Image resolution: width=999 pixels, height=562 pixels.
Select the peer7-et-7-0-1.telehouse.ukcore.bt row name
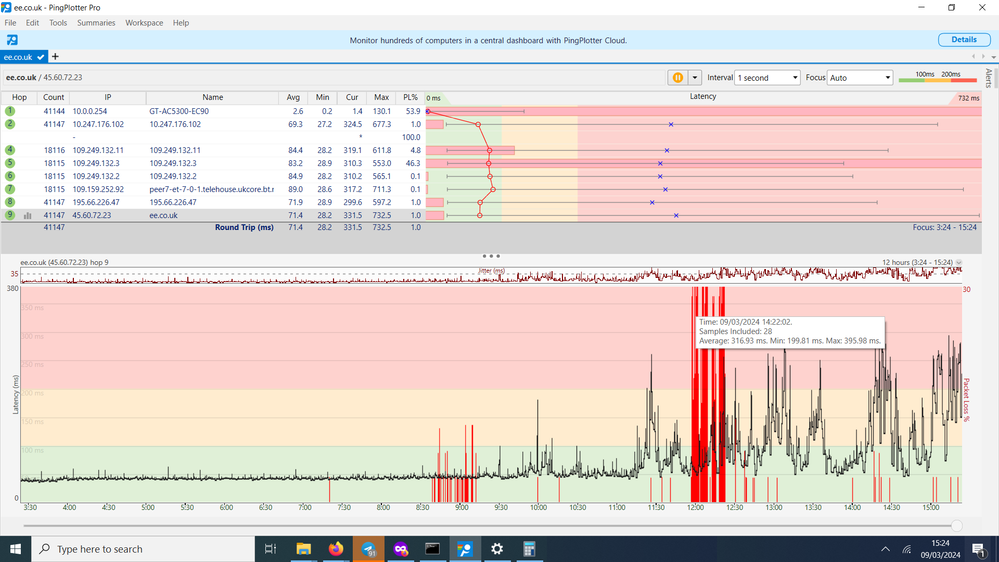click(212, 189)
